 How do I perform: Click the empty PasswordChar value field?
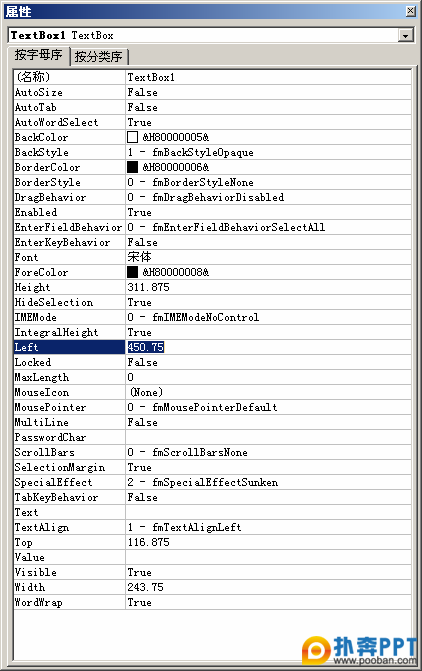click(x=268, y=437)
